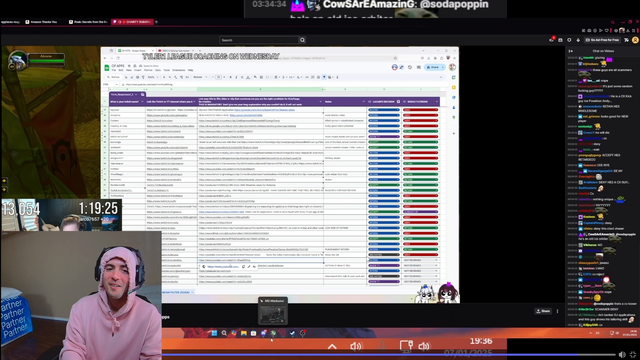Image resolution: width=640 pixels, height=360 pixels.
Task: Star the CF APPS spreadsheet
Action: click(x=129, y=66)
